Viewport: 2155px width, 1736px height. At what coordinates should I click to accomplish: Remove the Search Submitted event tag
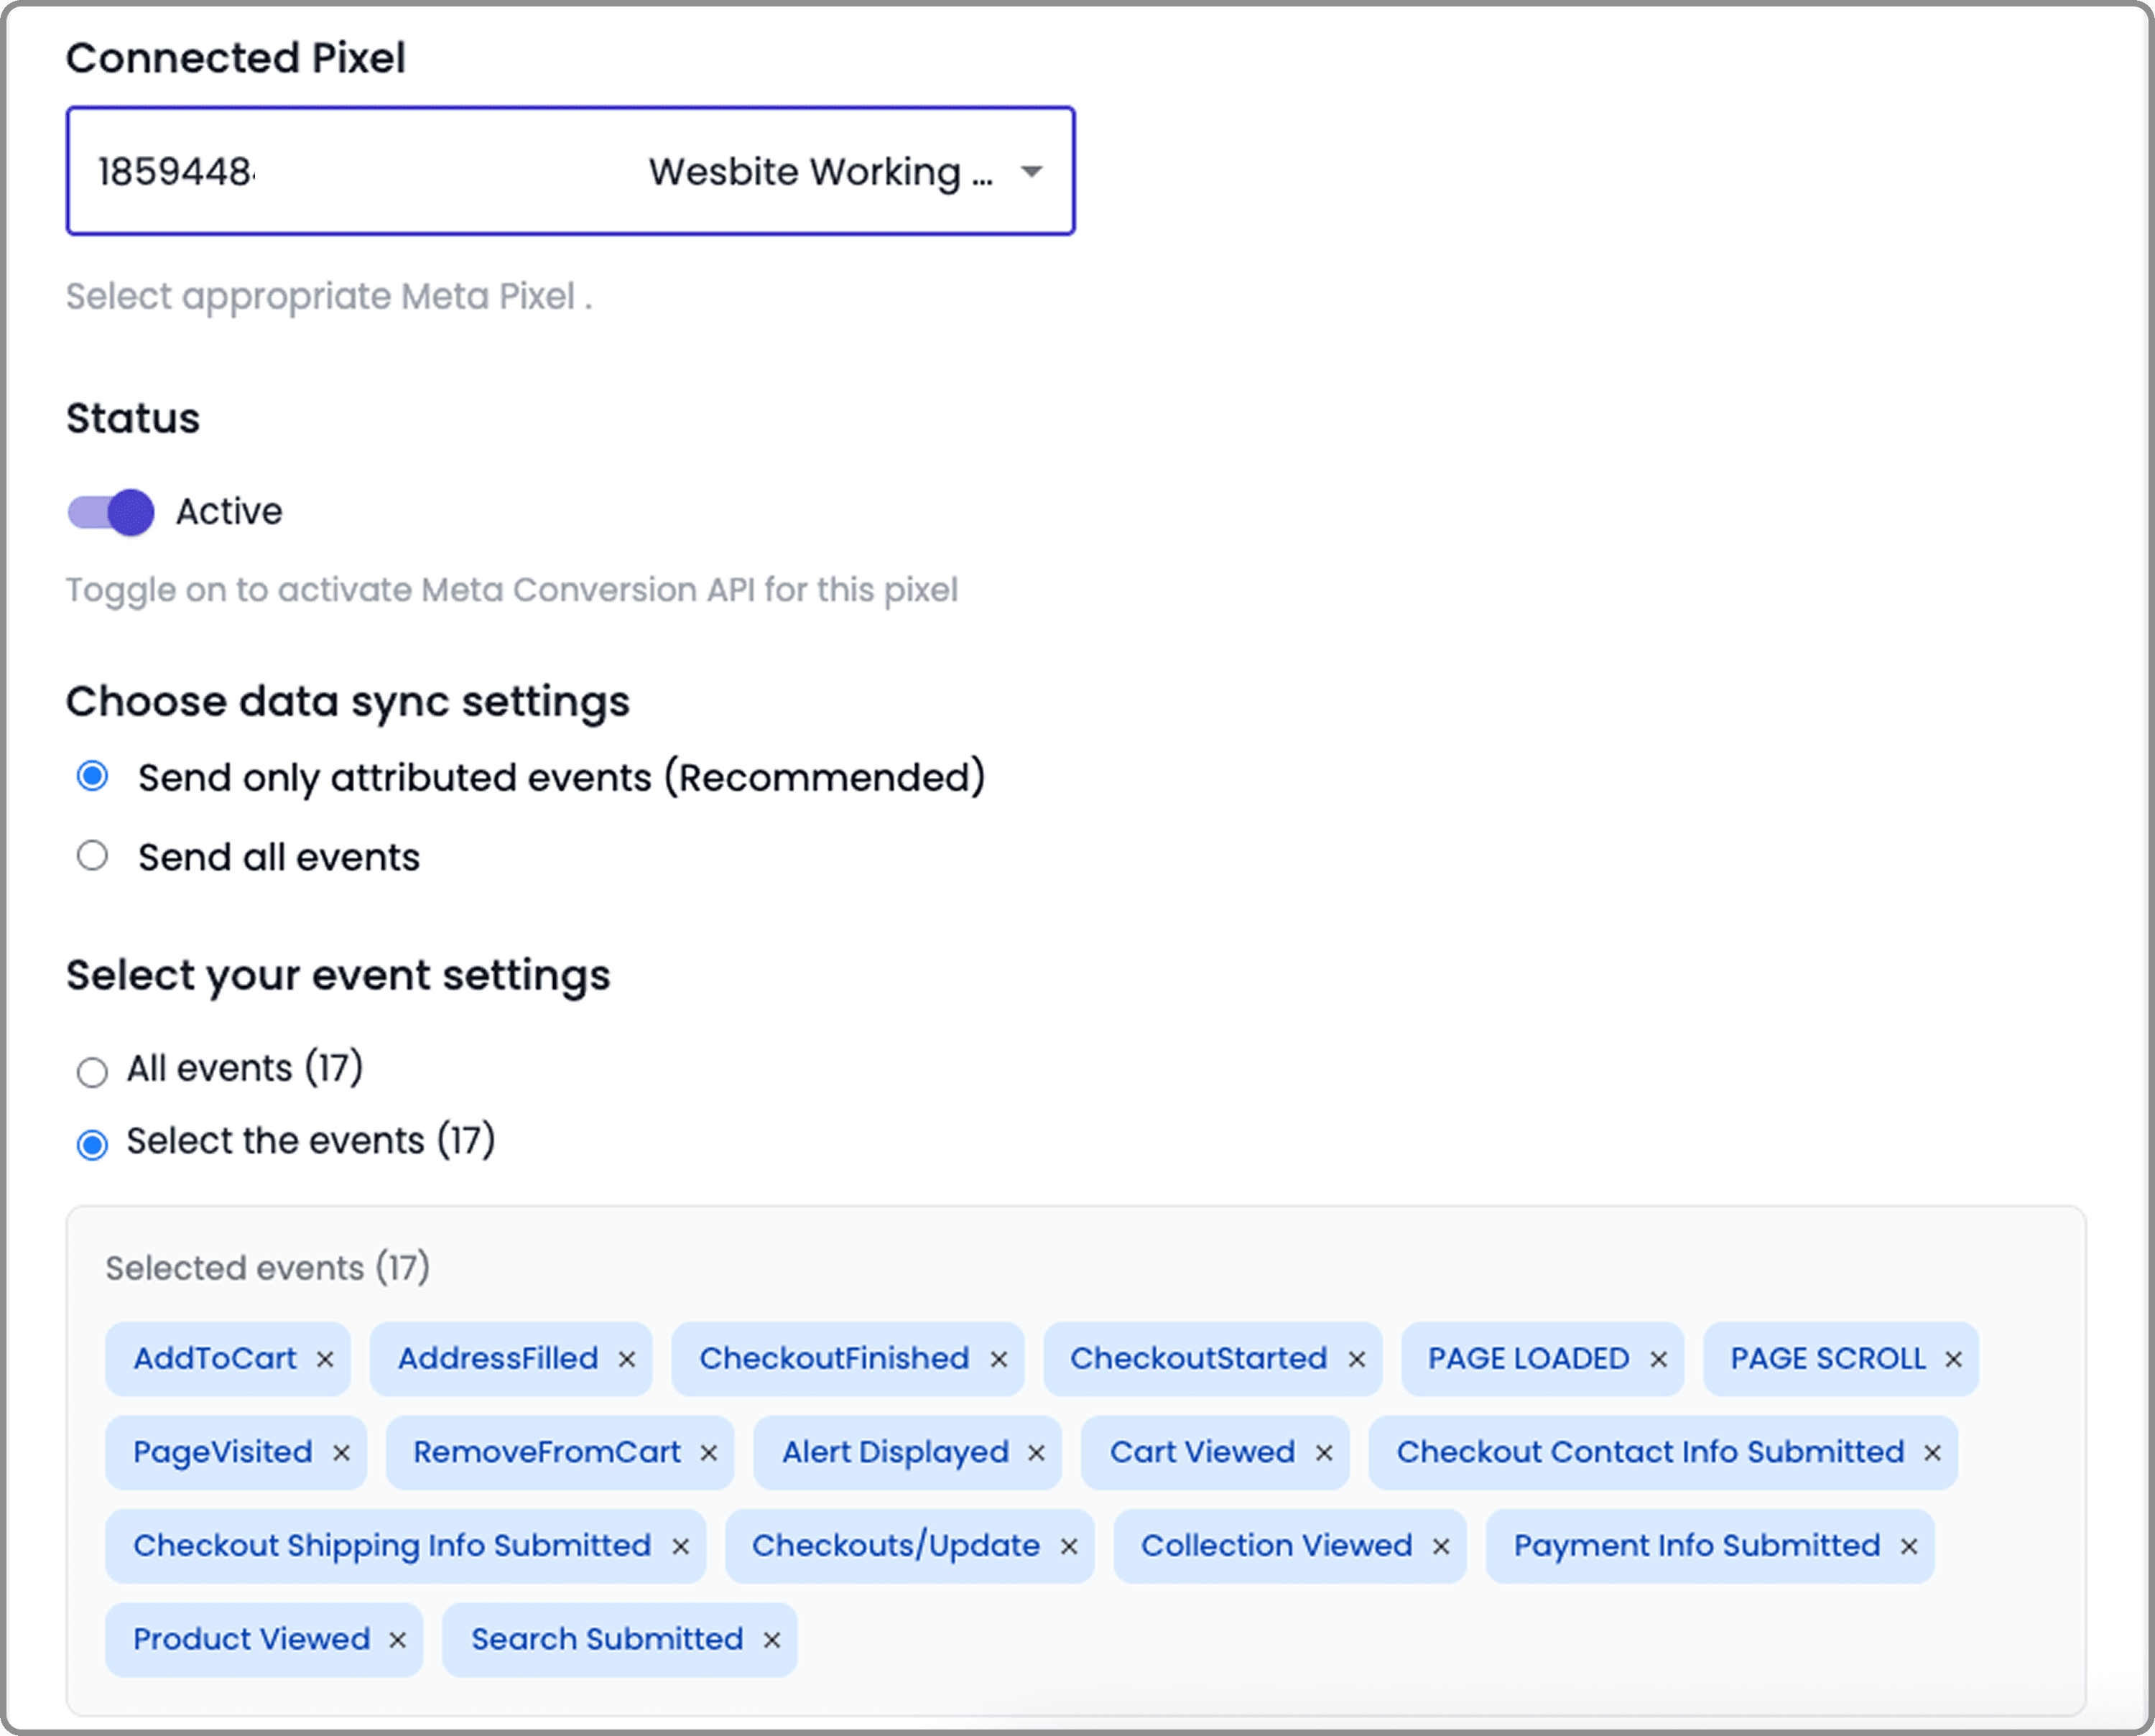[x=772, y=1640]
